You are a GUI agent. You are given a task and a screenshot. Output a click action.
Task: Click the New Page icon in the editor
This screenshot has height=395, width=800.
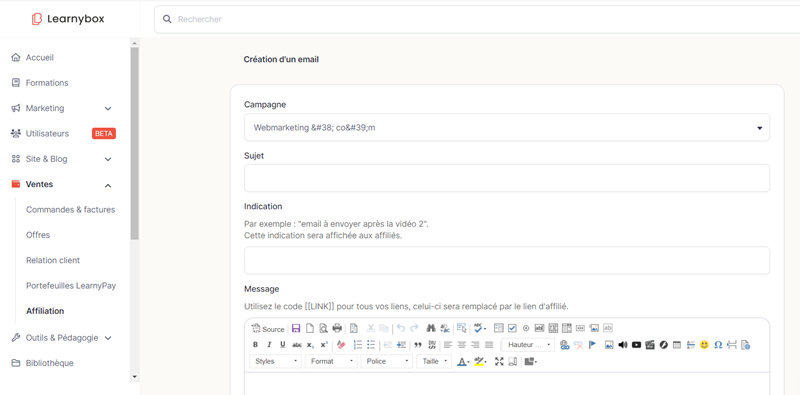[310, 328]
